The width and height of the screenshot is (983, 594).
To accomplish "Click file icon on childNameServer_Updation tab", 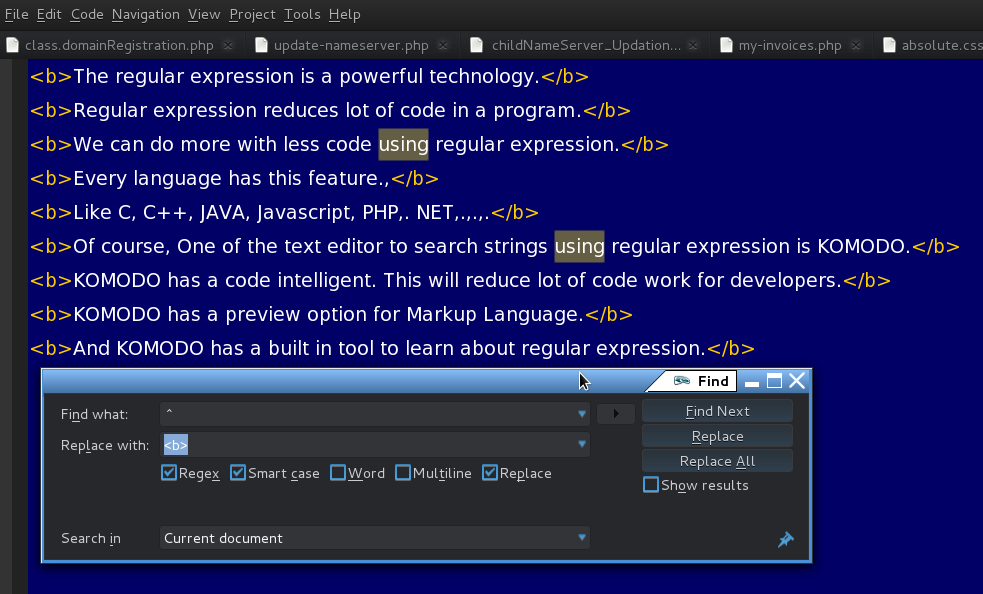I will (x=476, y=45).
